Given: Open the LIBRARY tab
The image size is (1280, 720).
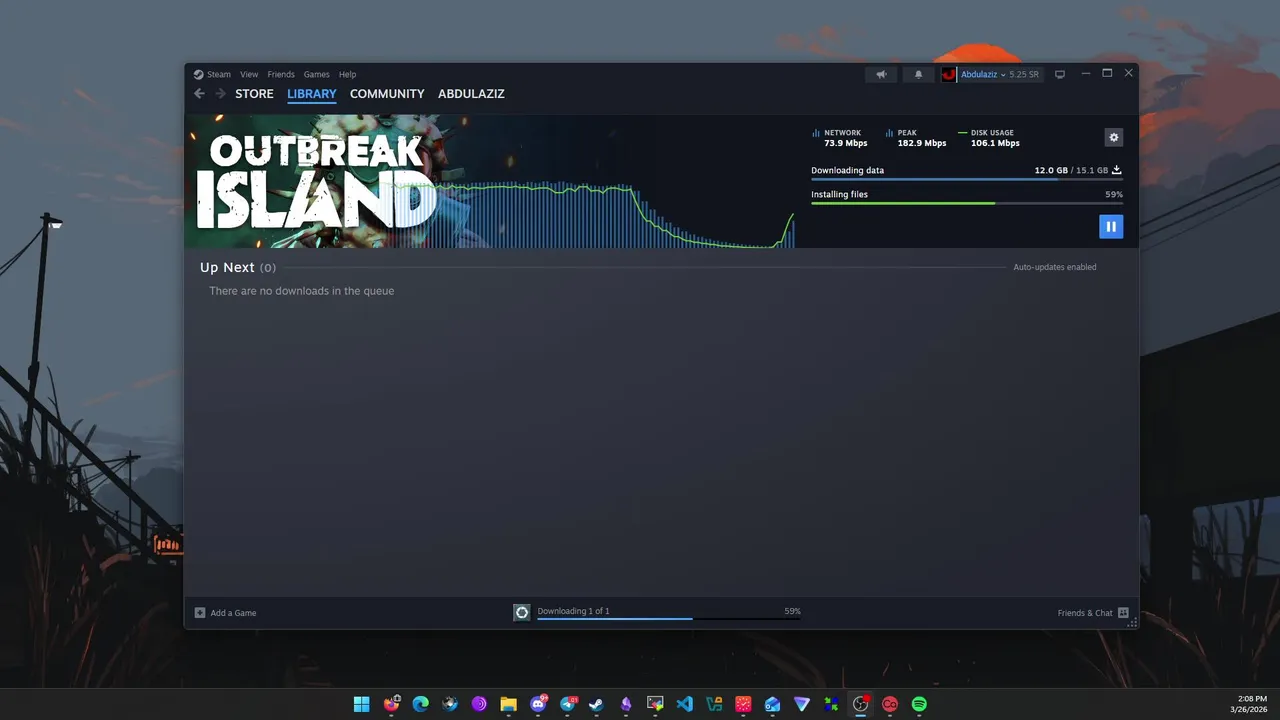Looking at the screenshot, I should [312, 93].
